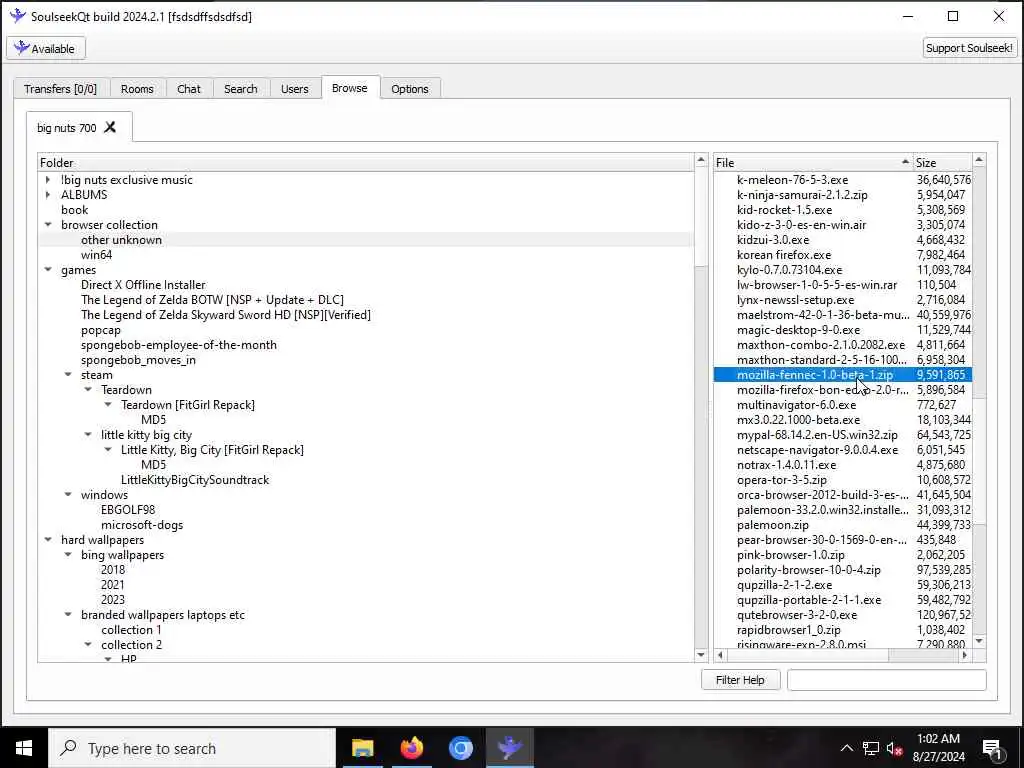Select LittleKittyBigCitySoundtrack folder

(195, 480)
